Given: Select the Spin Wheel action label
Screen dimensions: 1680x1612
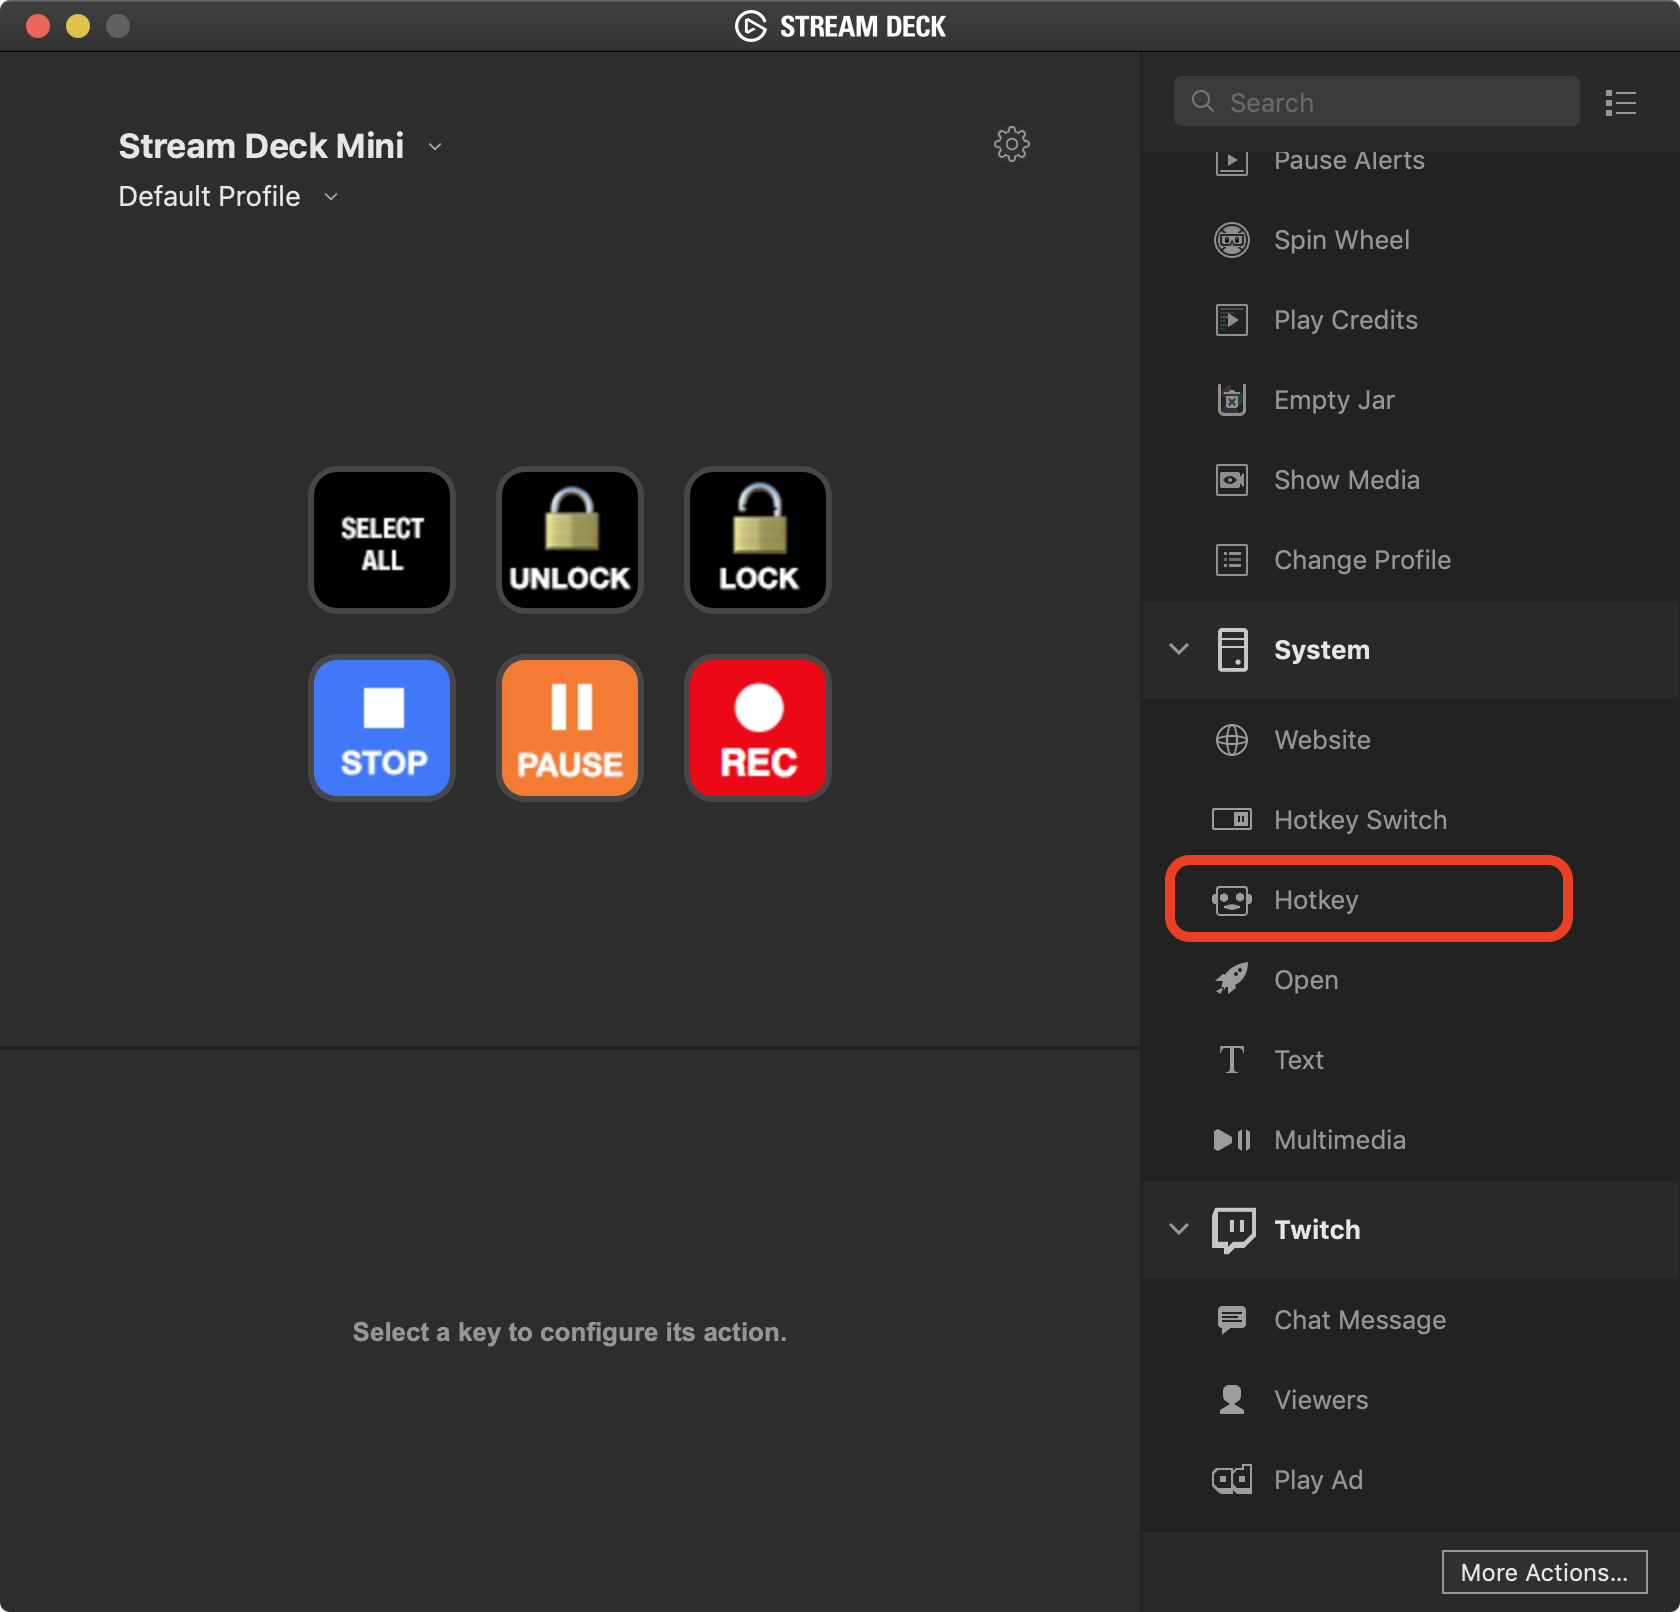Looking at the screenshot, I should coord(1341,240).
